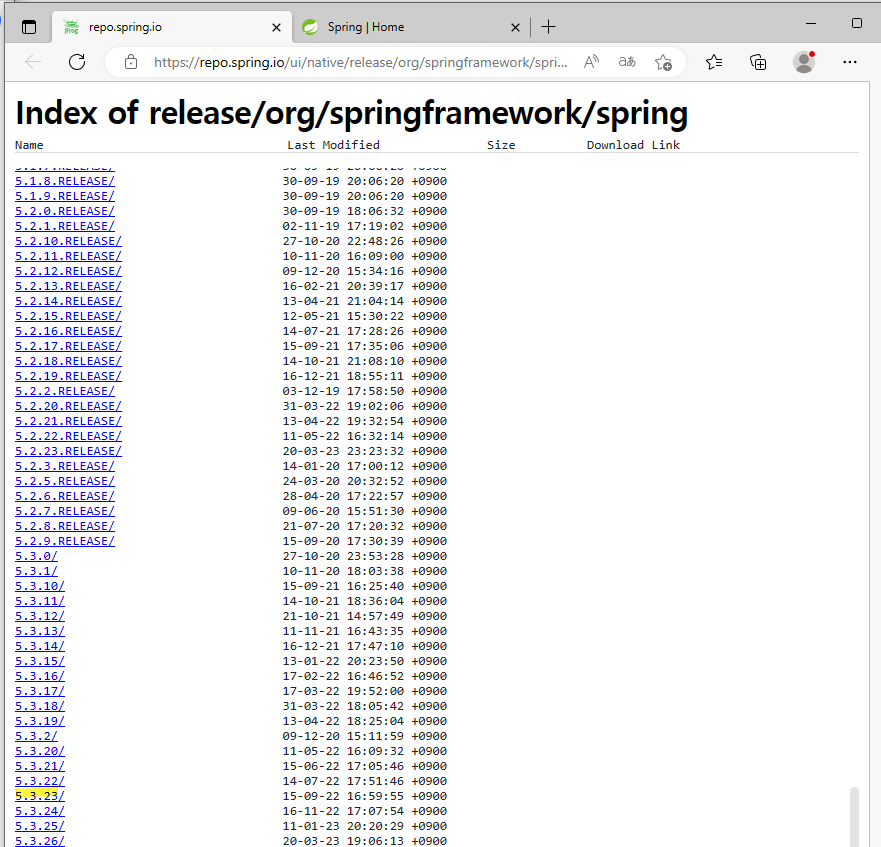Browse the 5.3.19/ directory
The height and width of the screenshot is (847, 881).
[x=39, y=721]
